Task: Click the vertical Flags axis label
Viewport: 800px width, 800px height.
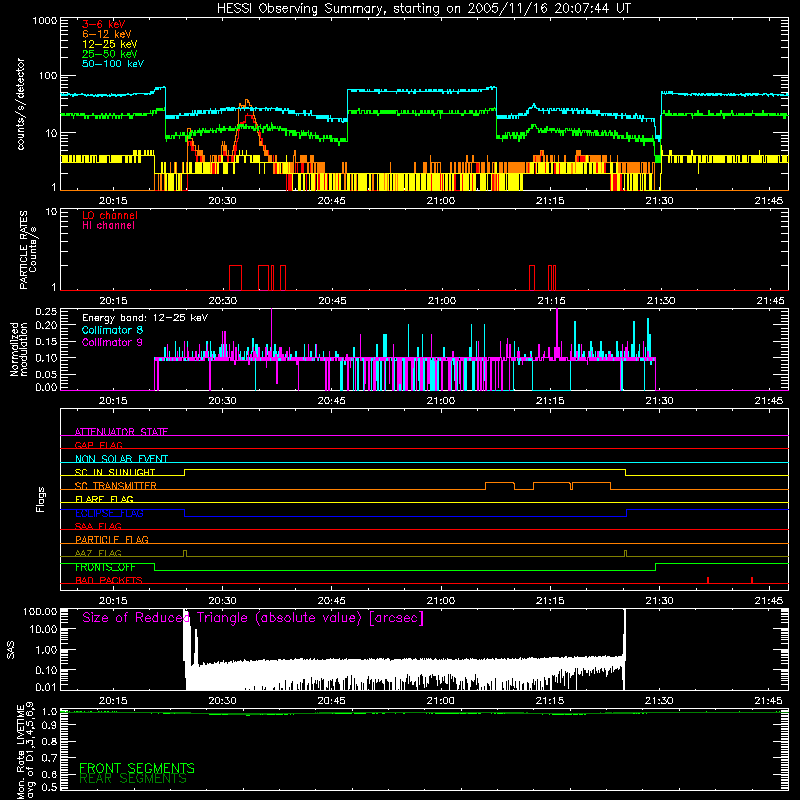Action: point(40,499)
